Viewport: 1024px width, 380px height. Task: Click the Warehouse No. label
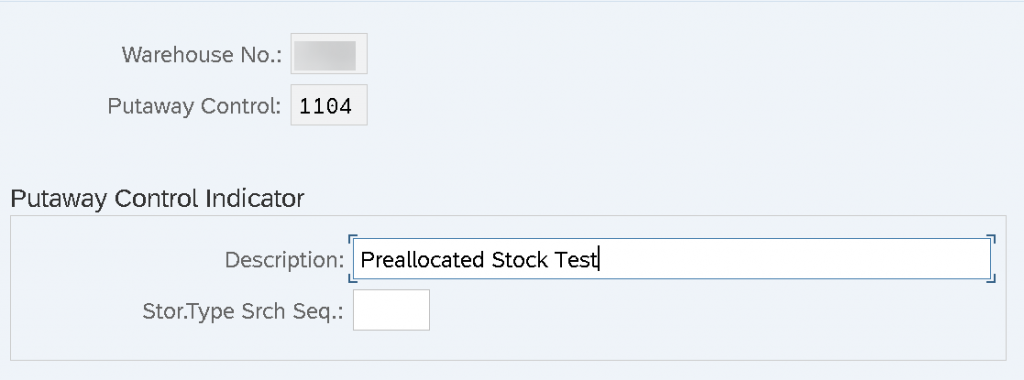tap(202, 54)
